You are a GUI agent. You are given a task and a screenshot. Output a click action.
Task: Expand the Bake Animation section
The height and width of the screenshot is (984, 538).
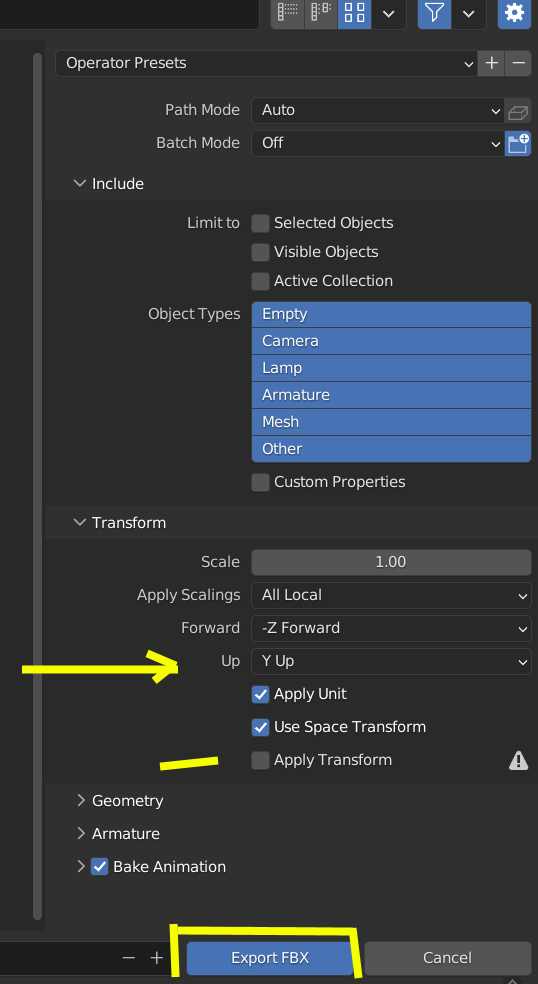click(x=81, y=867)
